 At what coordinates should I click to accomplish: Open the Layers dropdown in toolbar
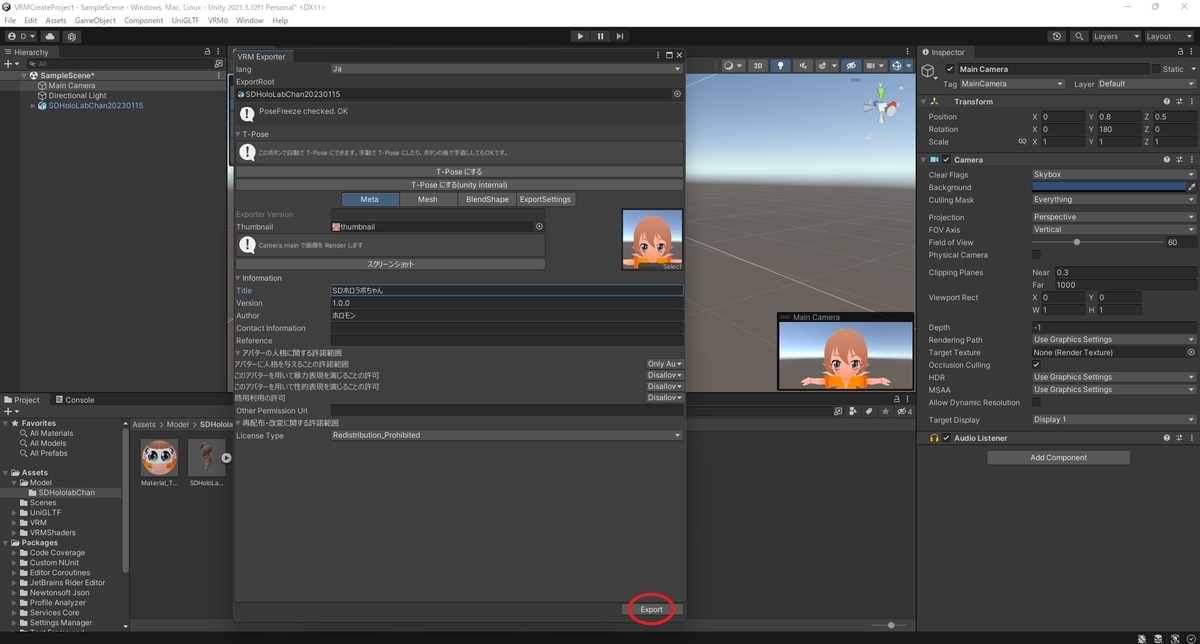1115,36
